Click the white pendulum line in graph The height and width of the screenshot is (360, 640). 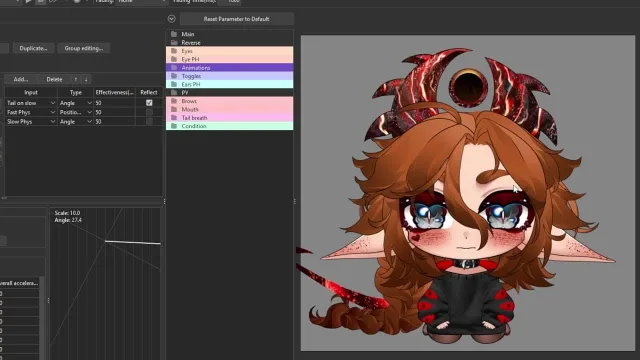tap(133, 242)
